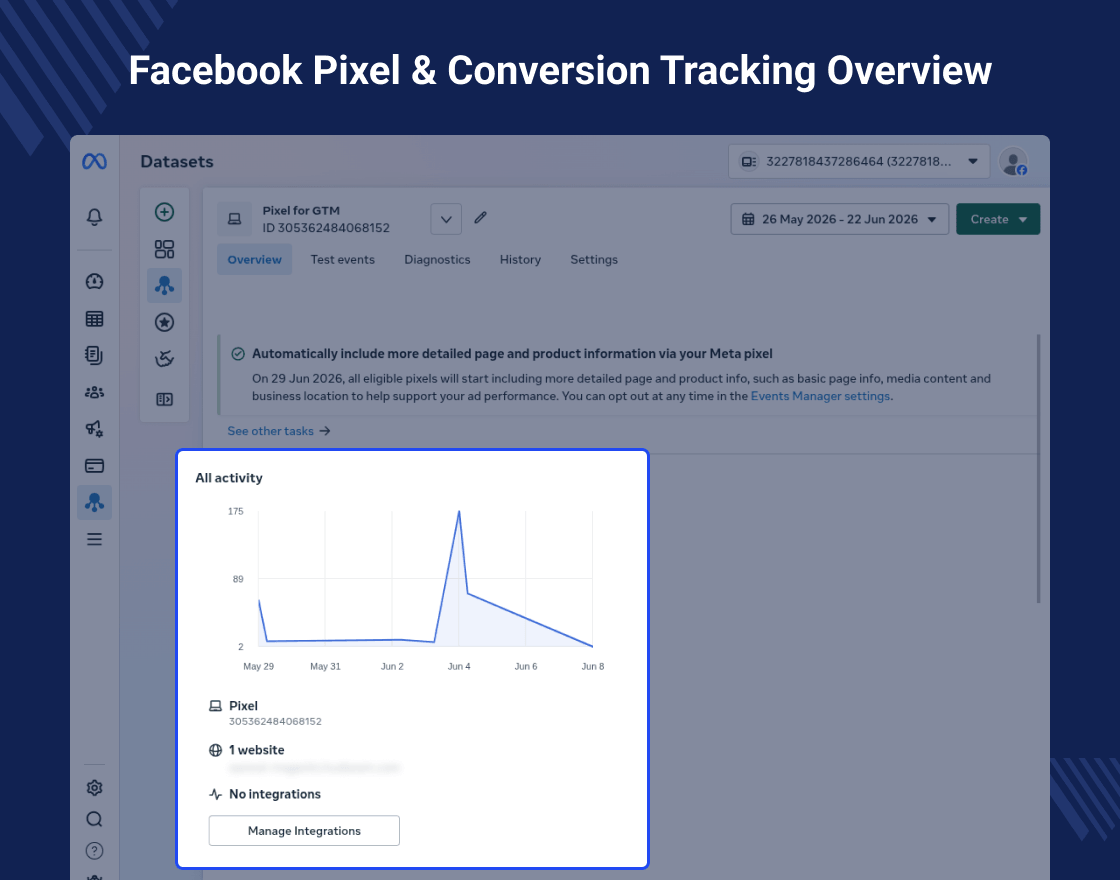The image size is (1120, 880).
Task: Switch to Settings tab
Action: 594,259
